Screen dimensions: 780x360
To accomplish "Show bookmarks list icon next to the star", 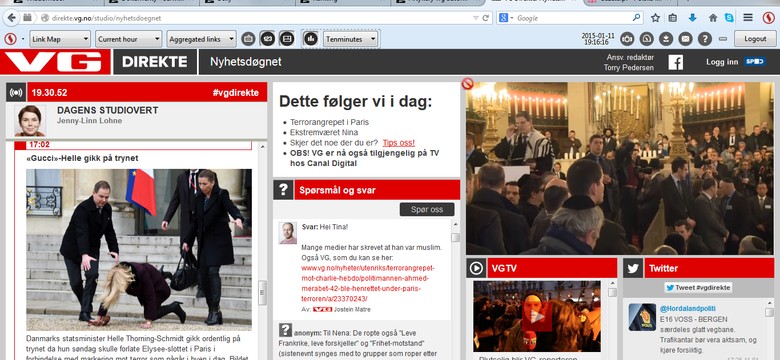I will pyautogui.click(x=673, y=18).
